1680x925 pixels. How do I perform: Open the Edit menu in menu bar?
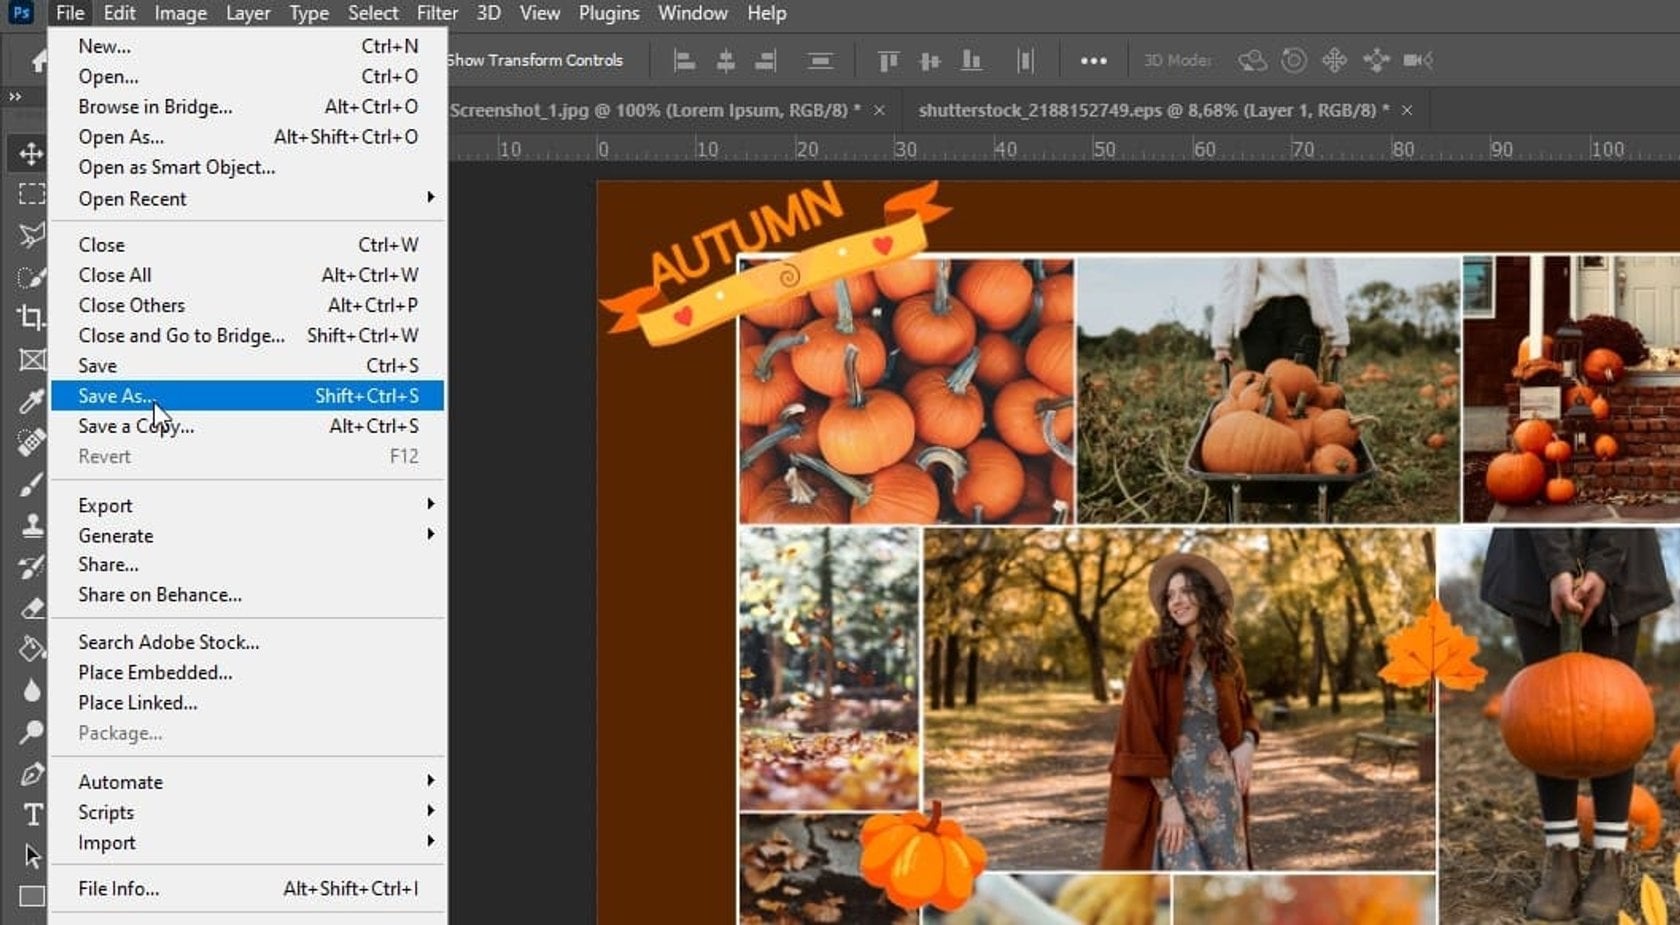coord(119,13)
